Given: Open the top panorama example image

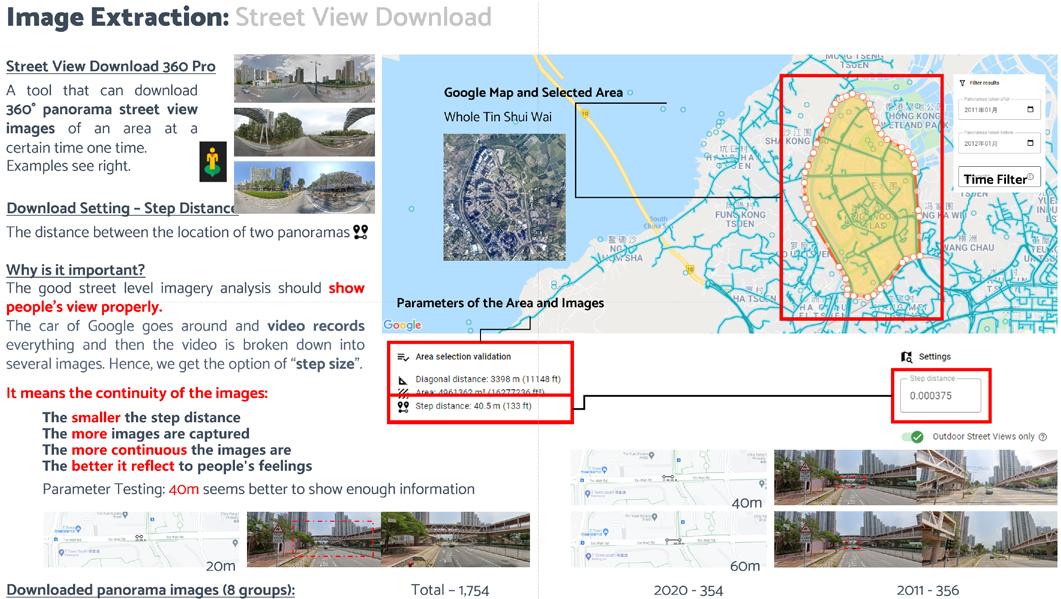Looking at the screenshot, I should (x=304, y=79).
